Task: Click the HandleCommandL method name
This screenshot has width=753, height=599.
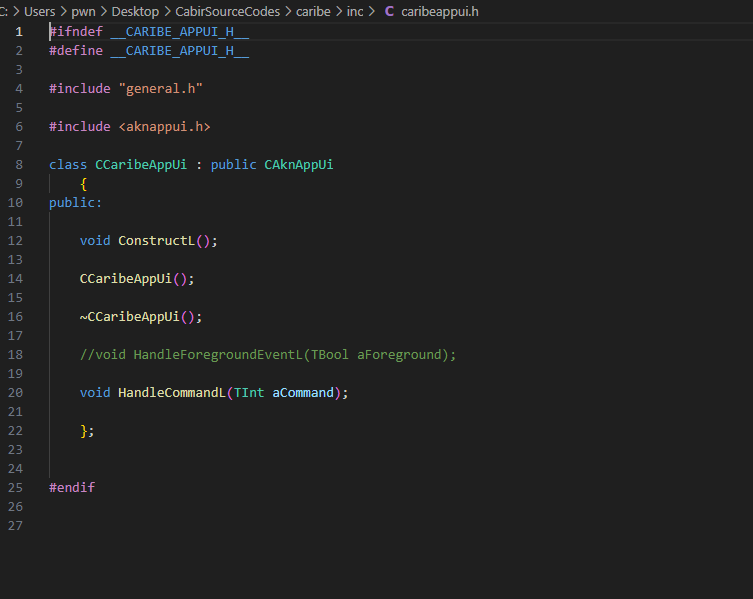Action: (172, 392)
